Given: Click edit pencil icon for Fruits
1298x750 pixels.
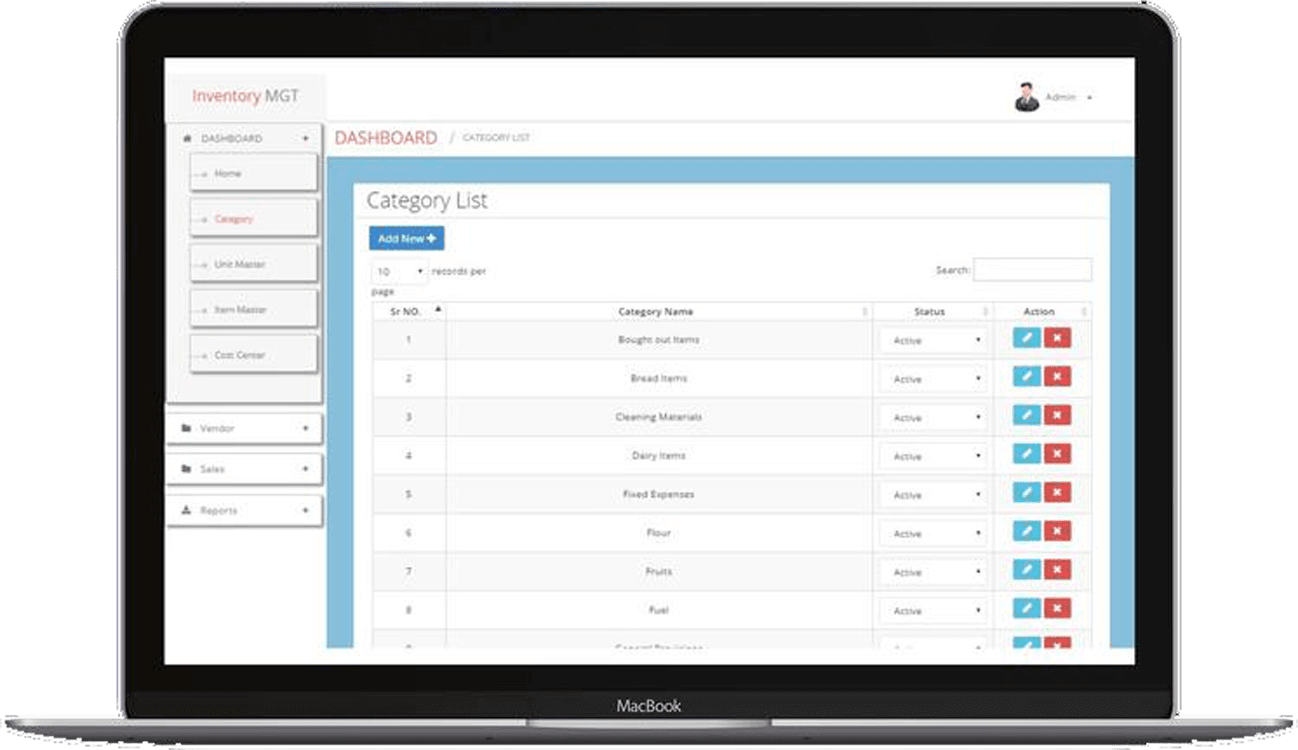Looking at the screenshot, I should (1026, 569).
